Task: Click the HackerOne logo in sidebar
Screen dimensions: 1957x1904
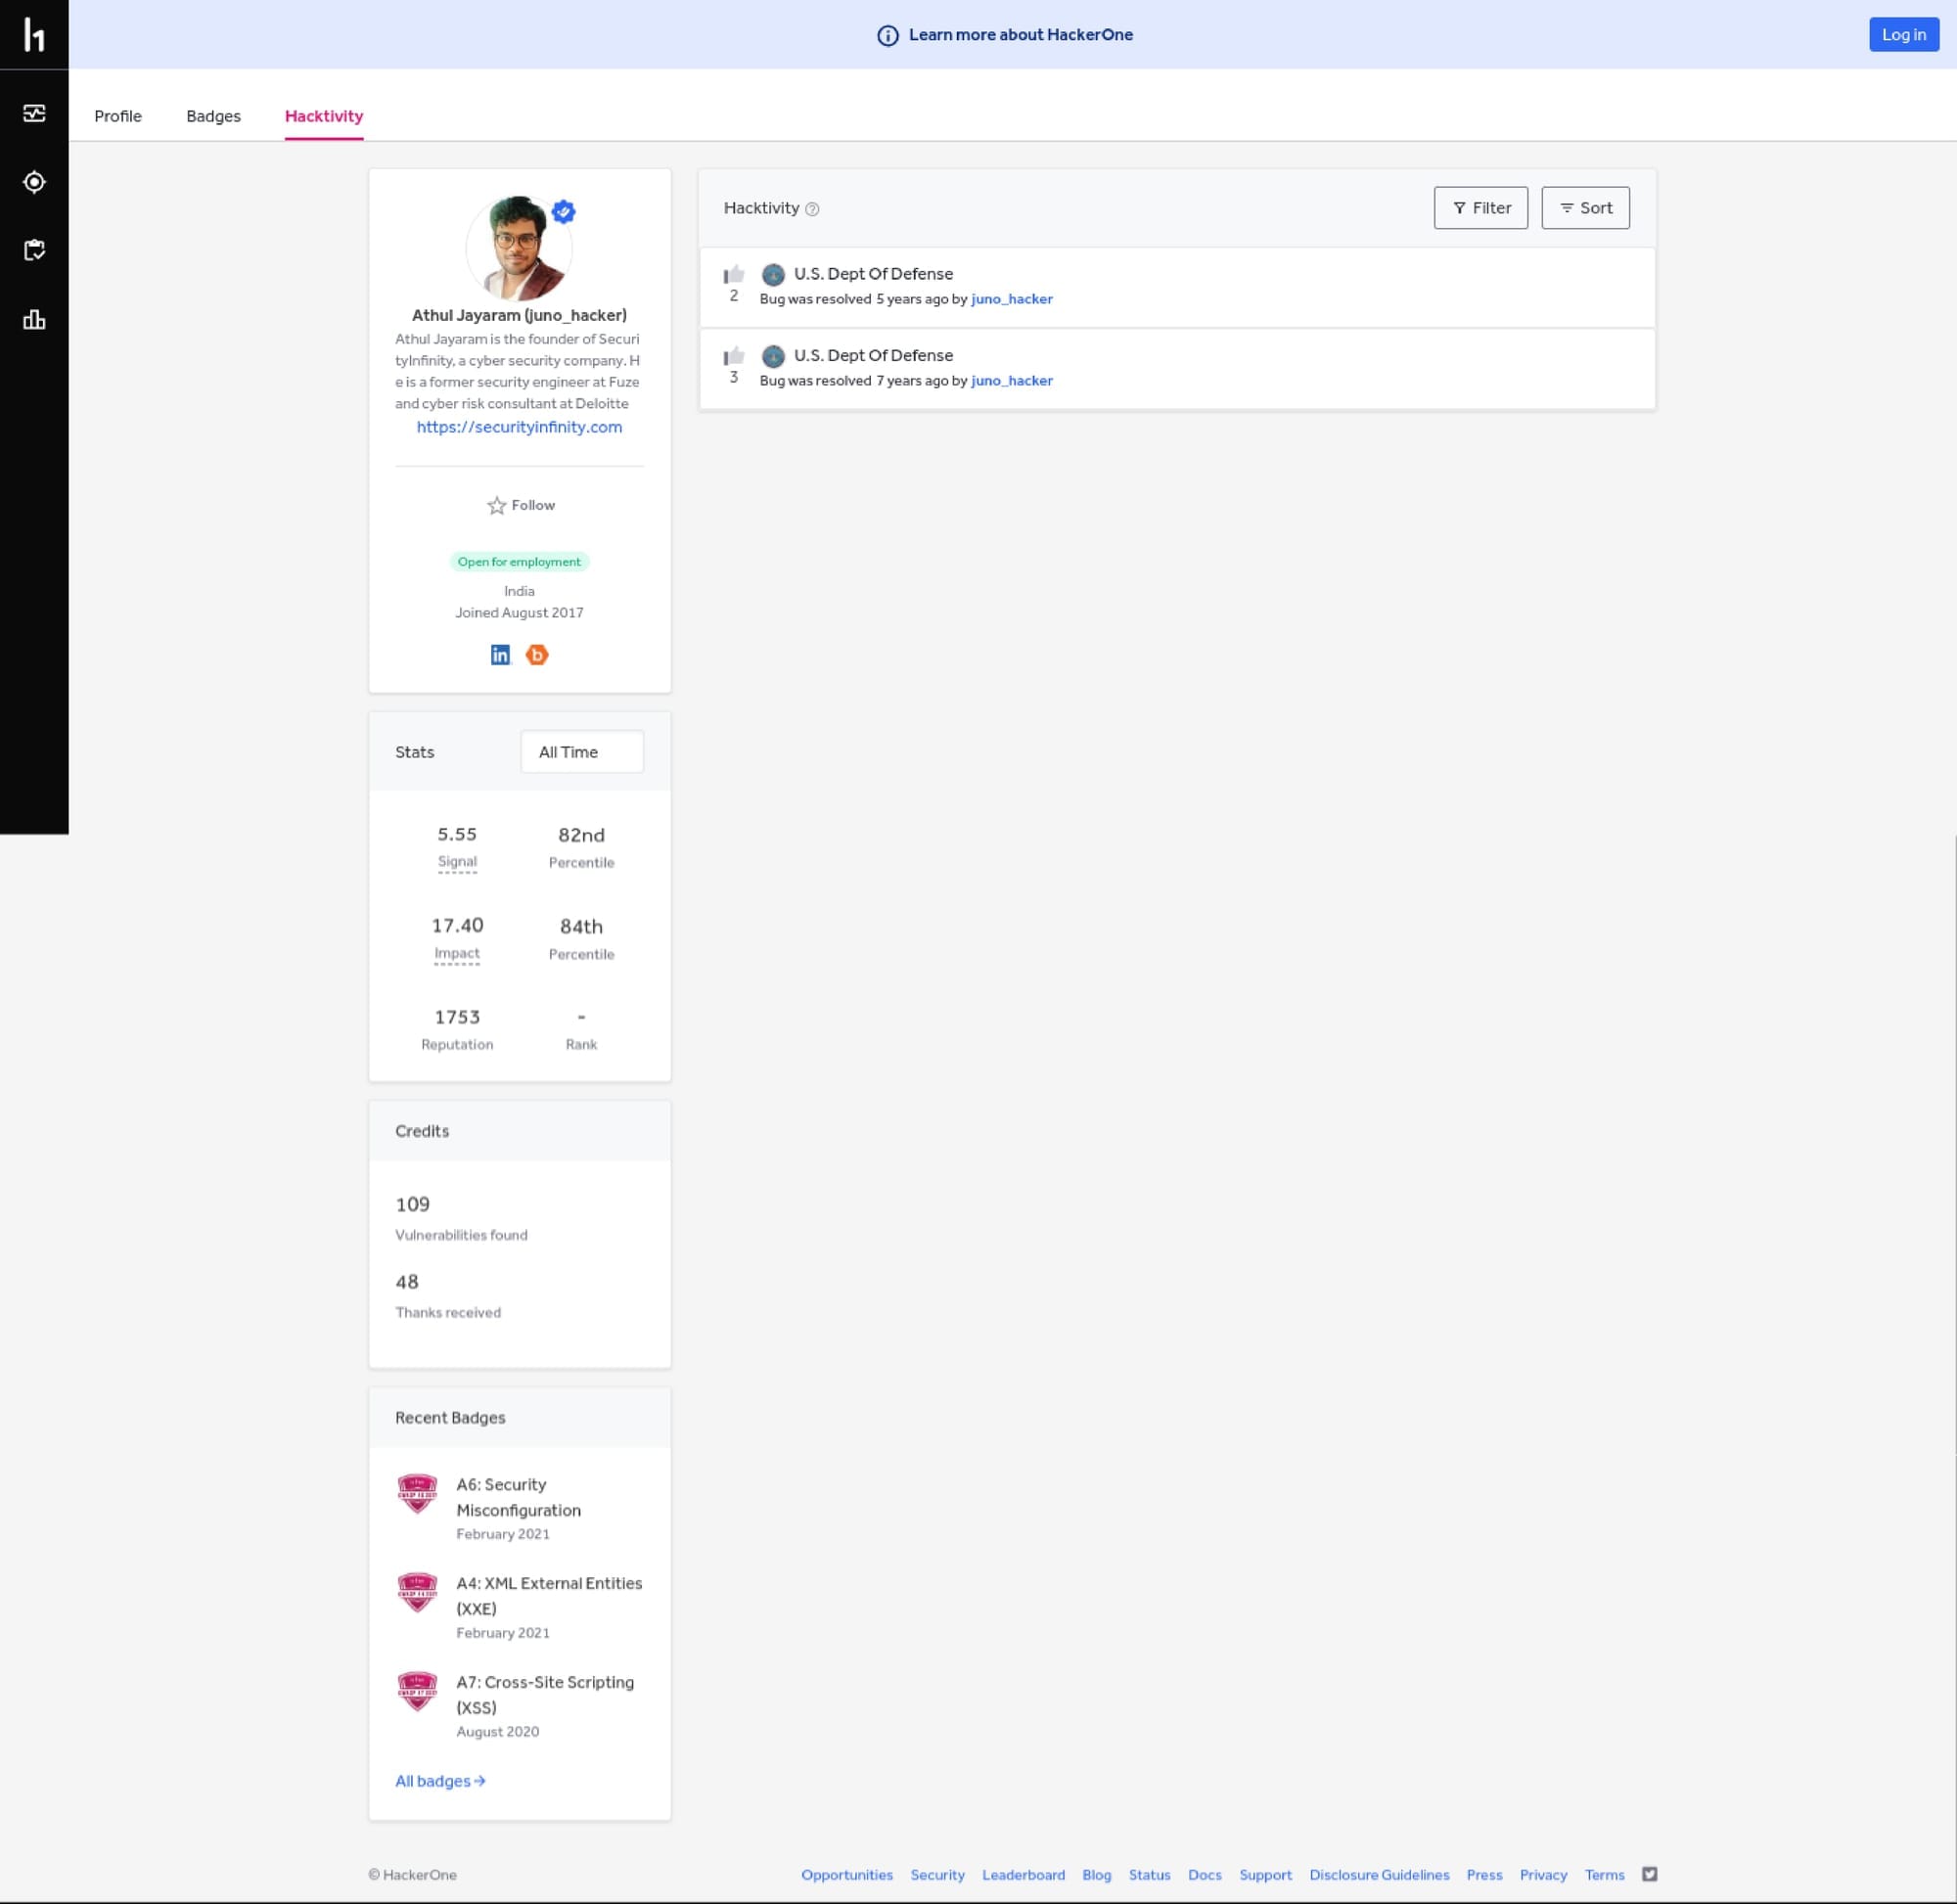Action: coord(34,35)
